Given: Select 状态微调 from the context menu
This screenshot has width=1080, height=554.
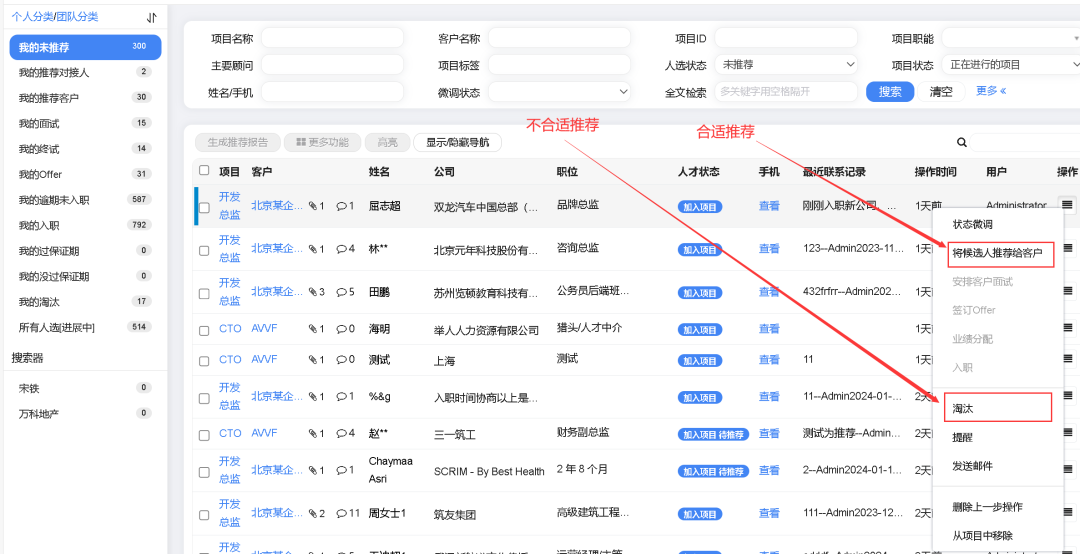Looking at the screenshot, I should [x=973, y=225].
